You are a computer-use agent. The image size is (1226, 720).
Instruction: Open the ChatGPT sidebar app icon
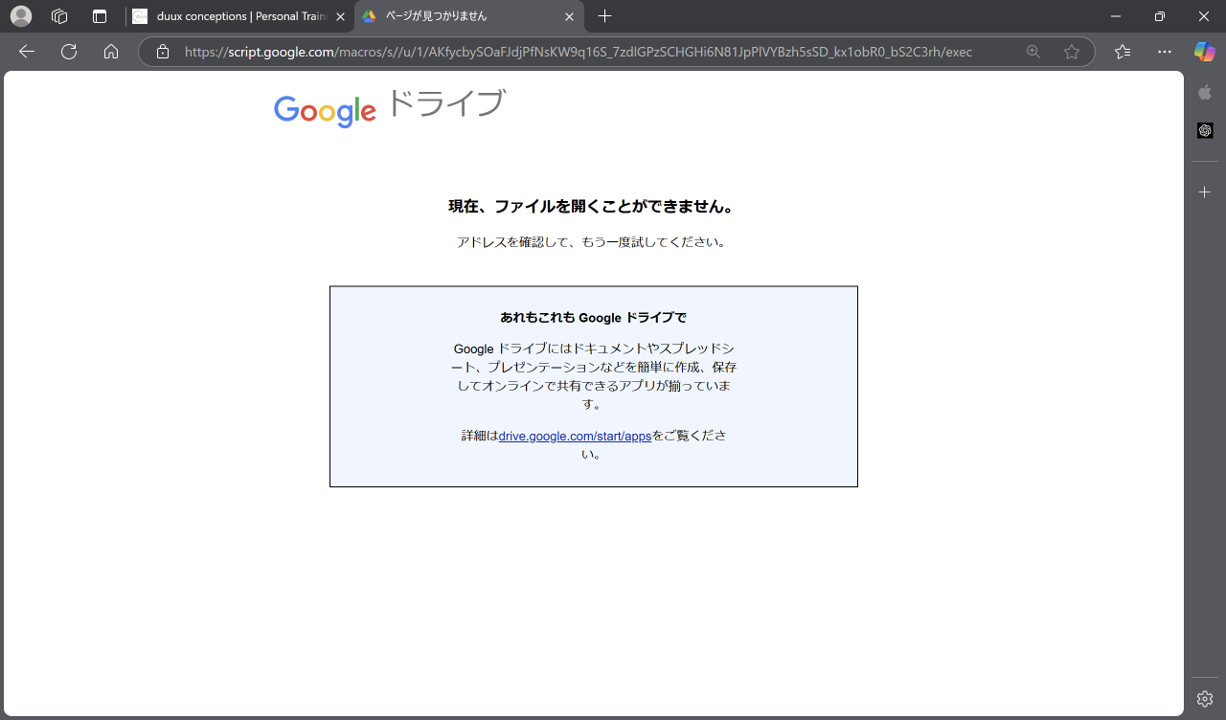pos(1205,131)
